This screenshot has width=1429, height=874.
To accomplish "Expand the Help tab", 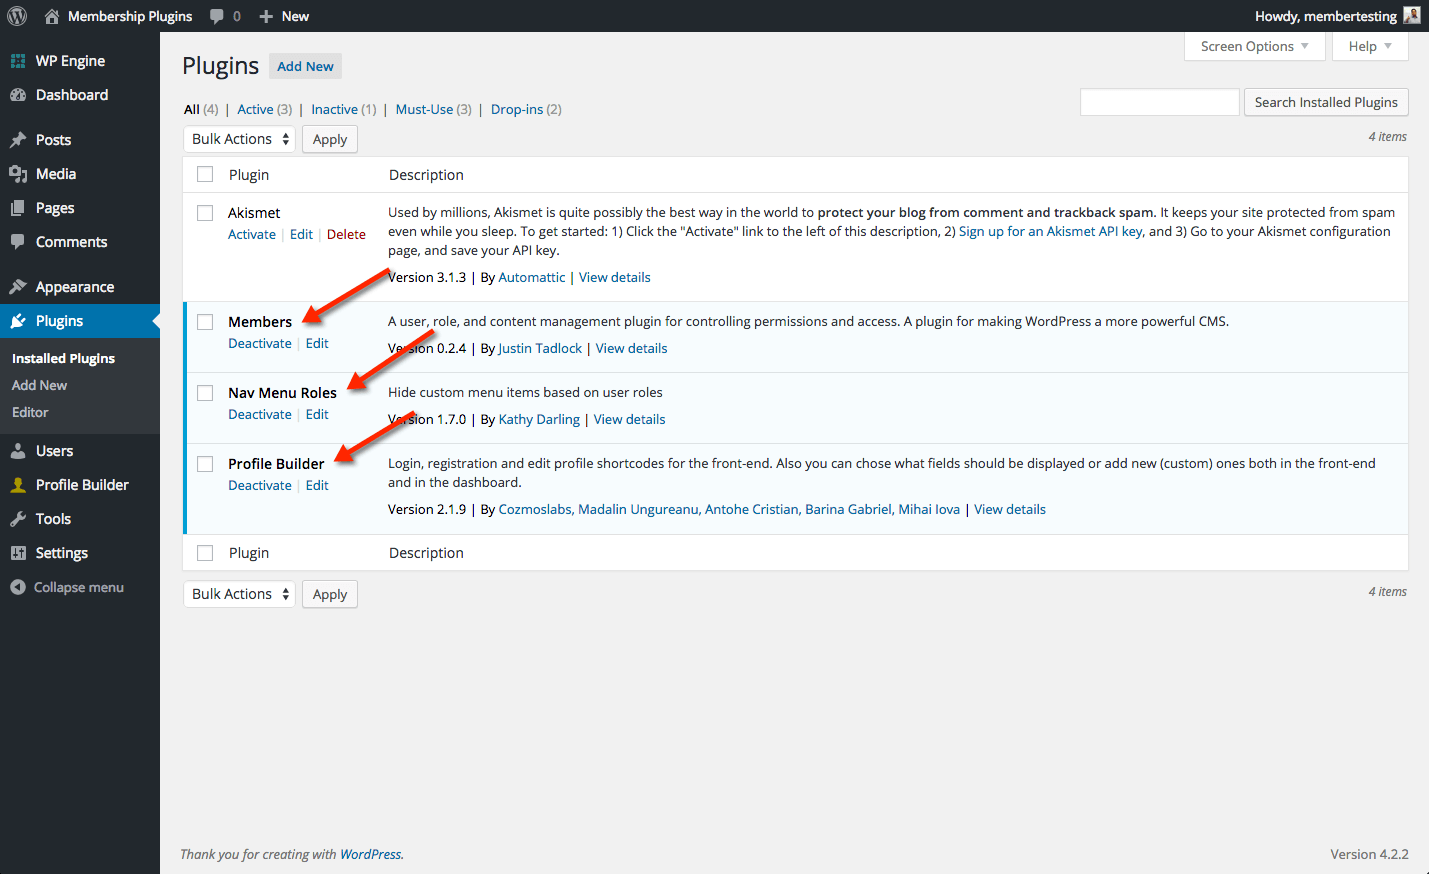I will coord(1369,46).
